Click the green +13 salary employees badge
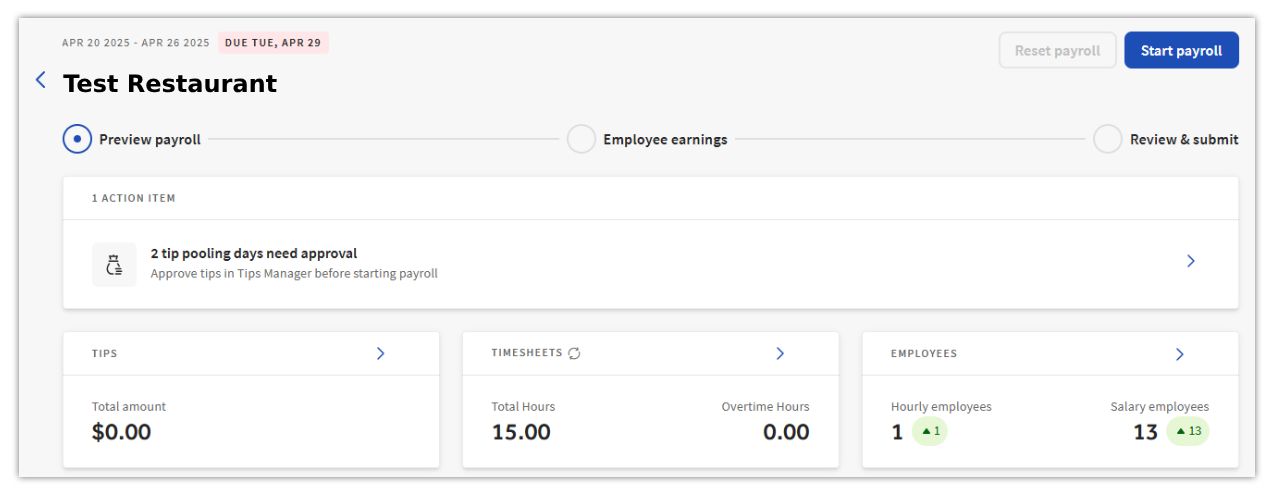The height and width of the screenshot is (495, 1272). click(x=1187, y=431)
